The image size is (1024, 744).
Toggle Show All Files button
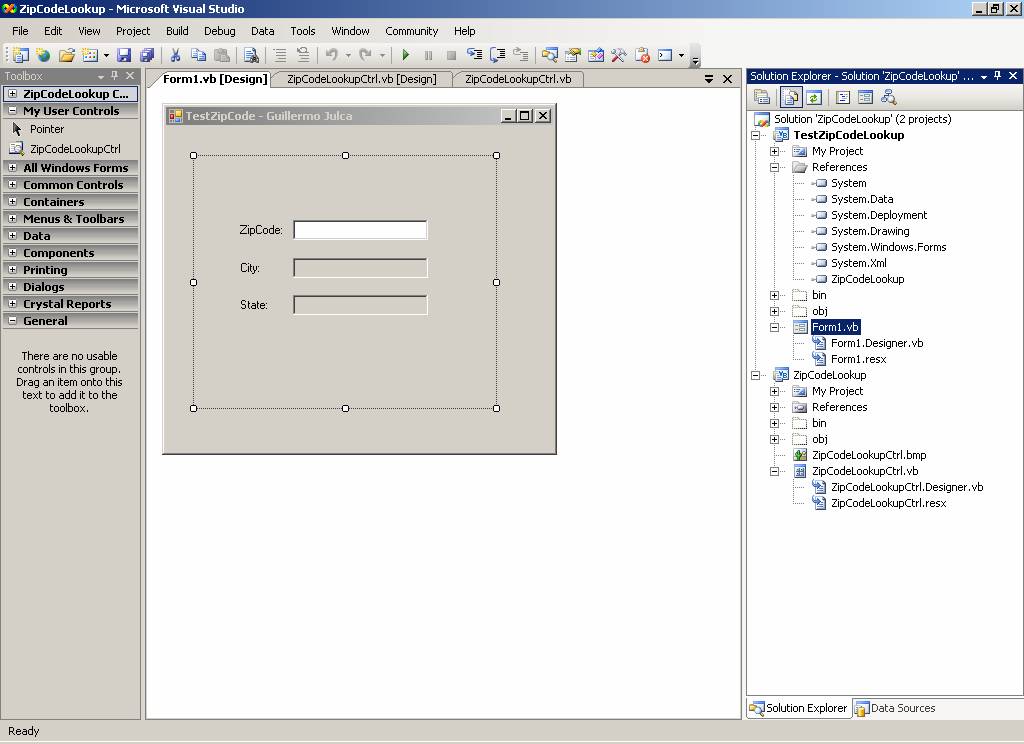point(791,97)
